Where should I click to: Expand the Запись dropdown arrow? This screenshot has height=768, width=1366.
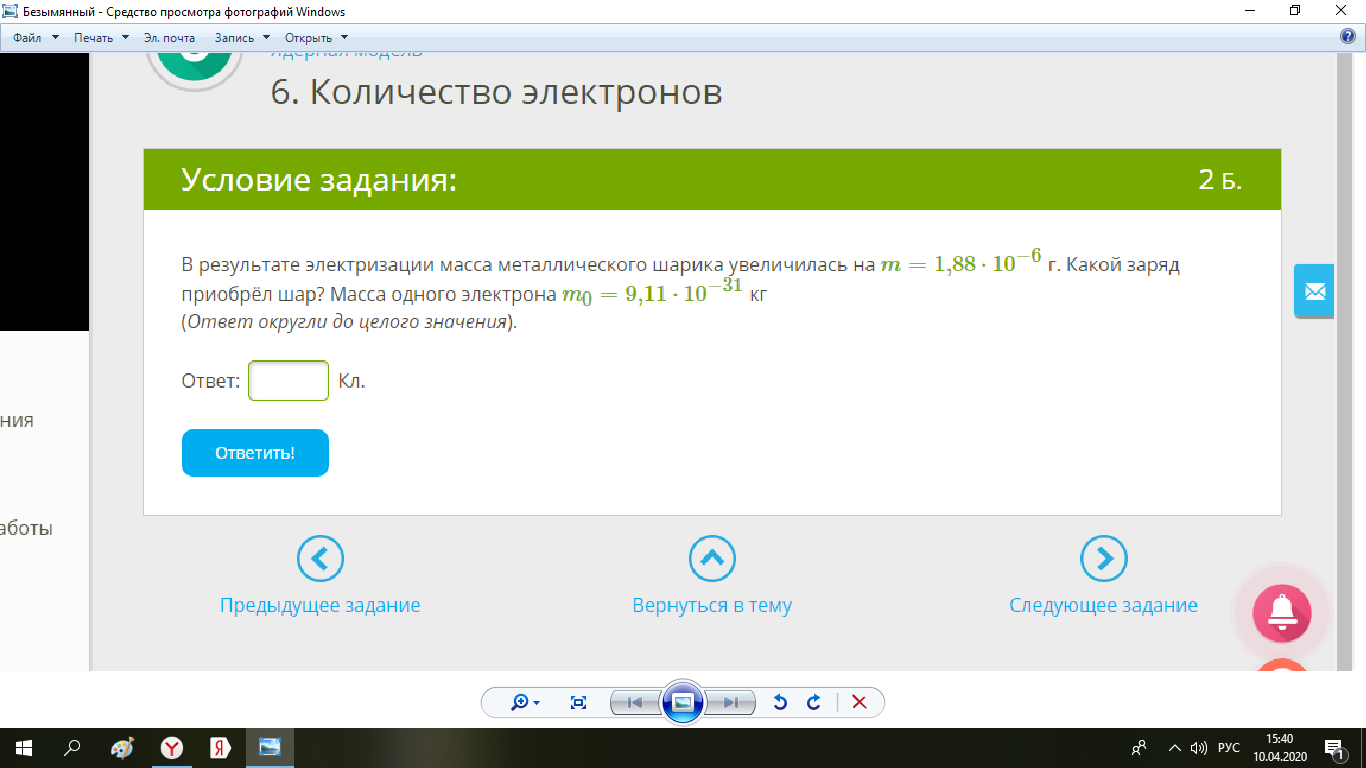(x=267, y=37)
